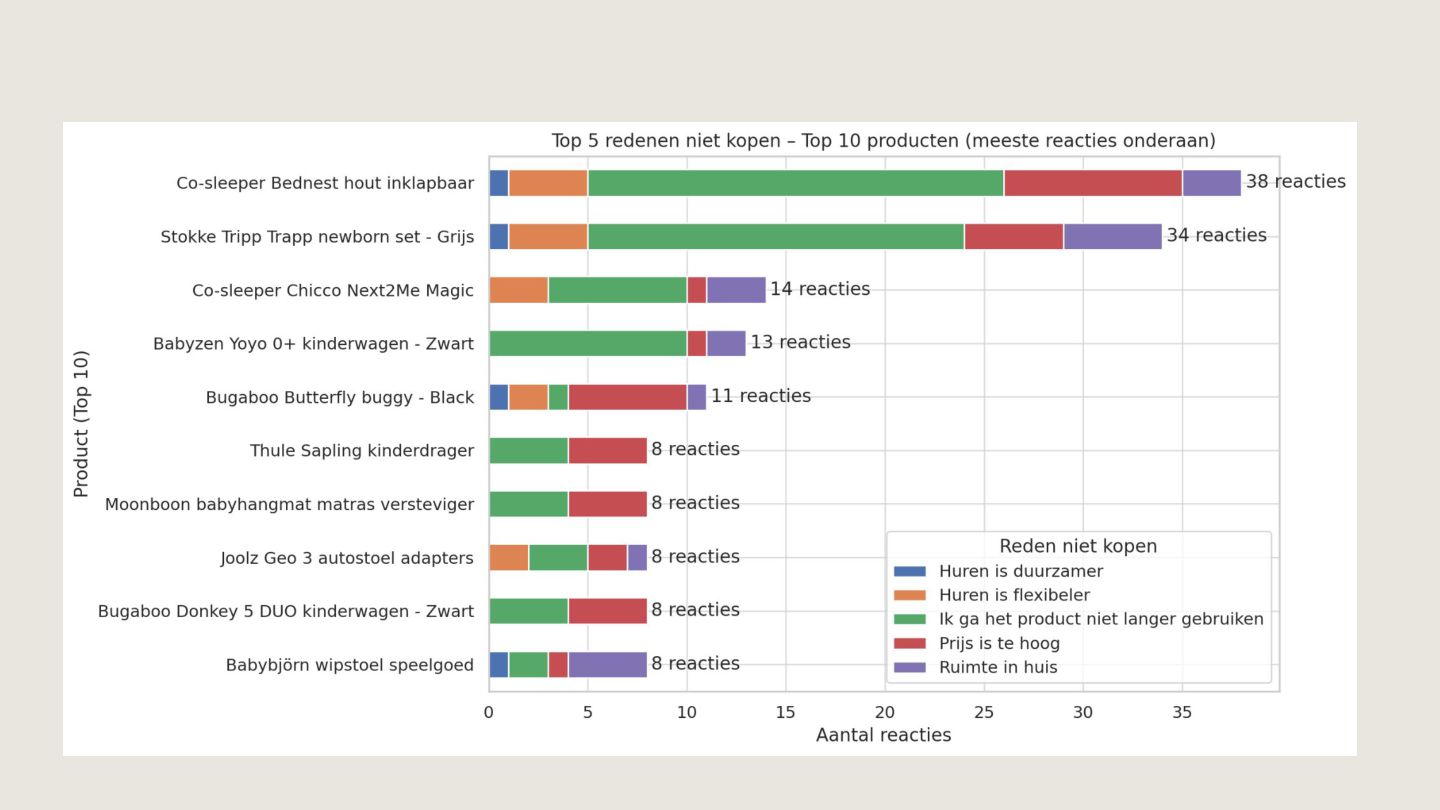
Task: Click the x-axis title 'Aantal reacties'
Action: coord(884,736)
